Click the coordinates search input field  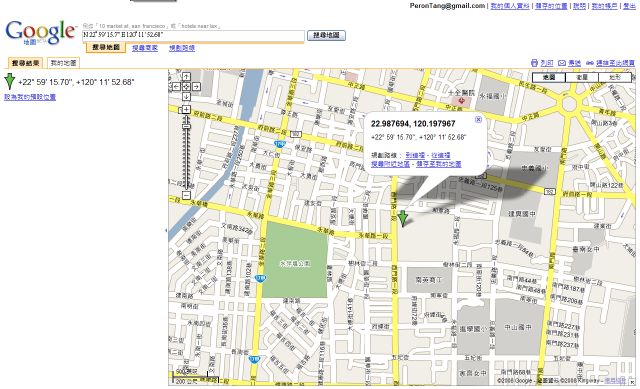193,36
